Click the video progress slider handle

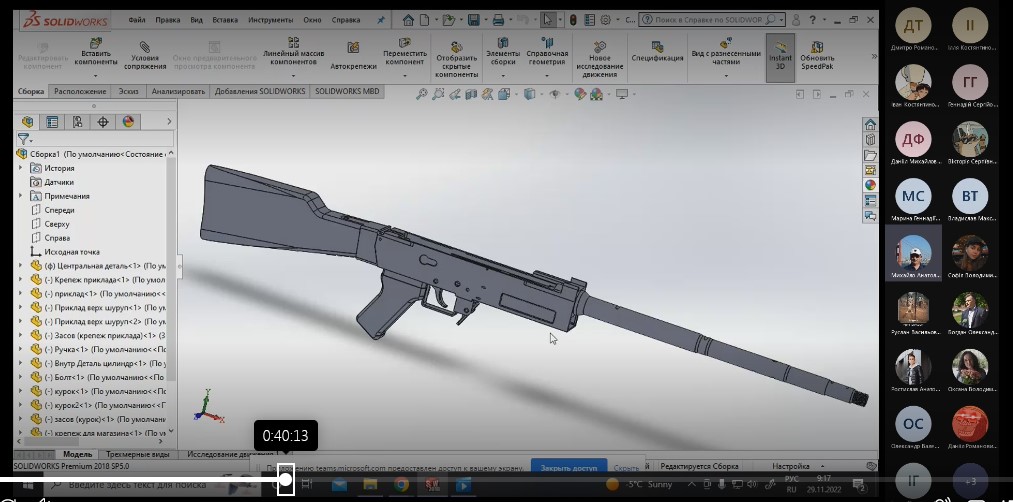pos(285,480)
